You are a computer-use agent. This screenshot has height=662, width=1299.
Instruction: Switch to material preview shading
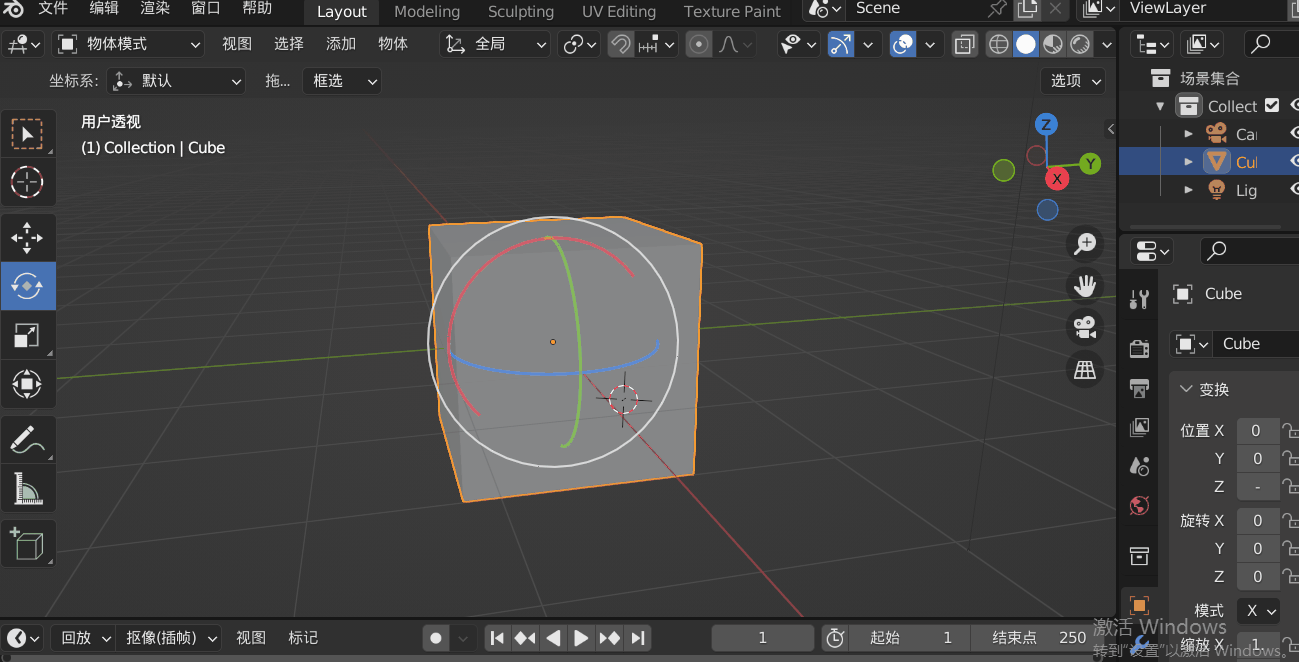(1053, 44)
